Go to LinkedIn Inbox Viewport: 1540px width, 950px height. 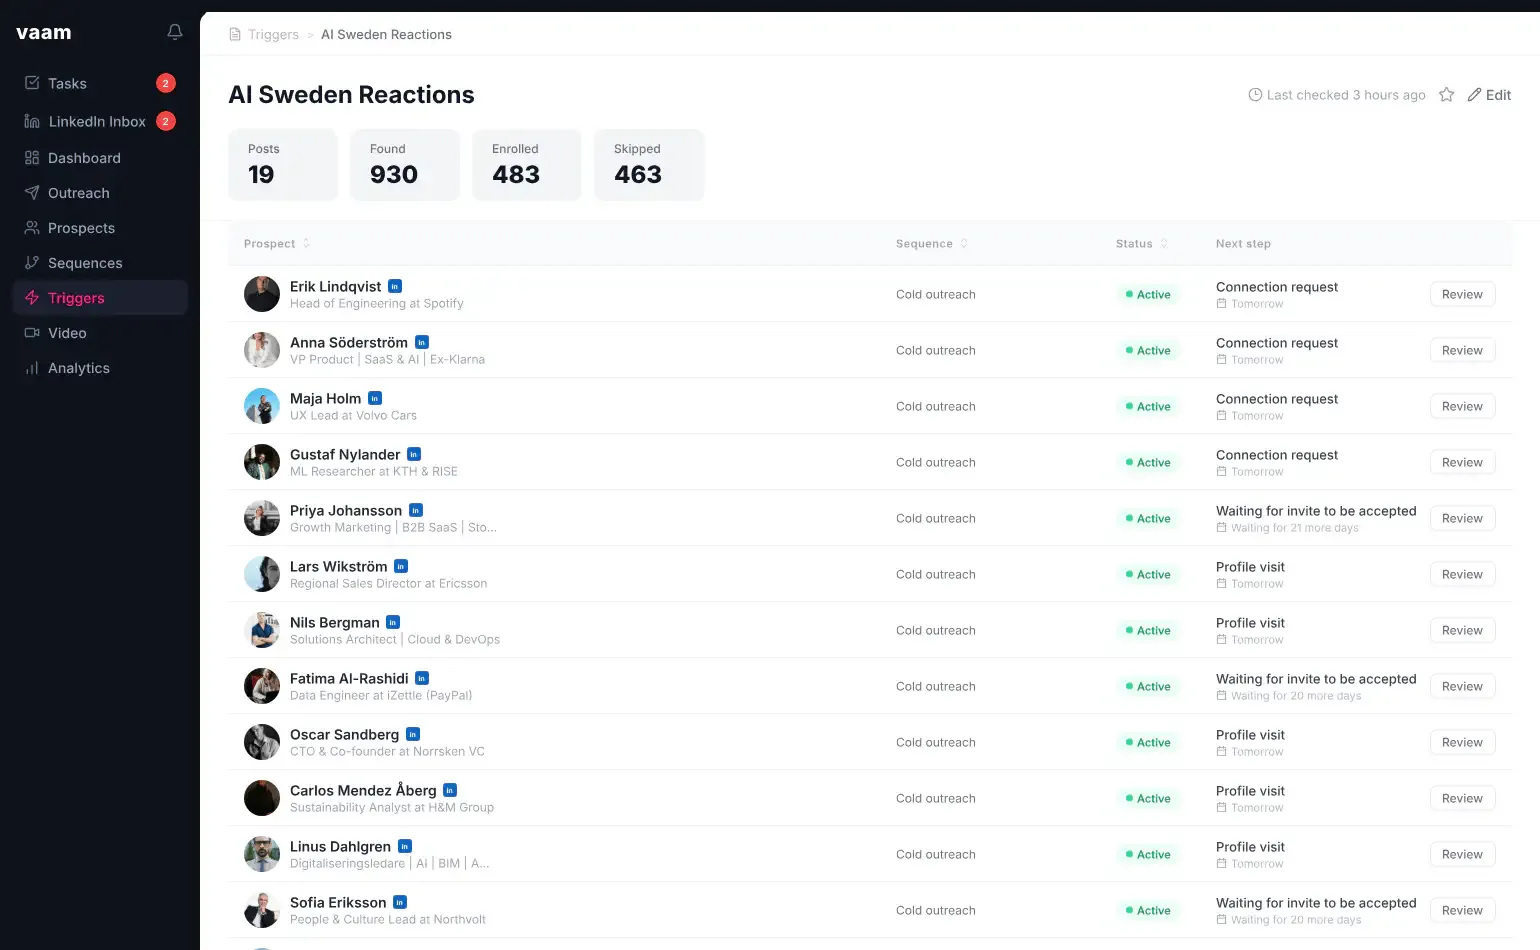point(97,122)
